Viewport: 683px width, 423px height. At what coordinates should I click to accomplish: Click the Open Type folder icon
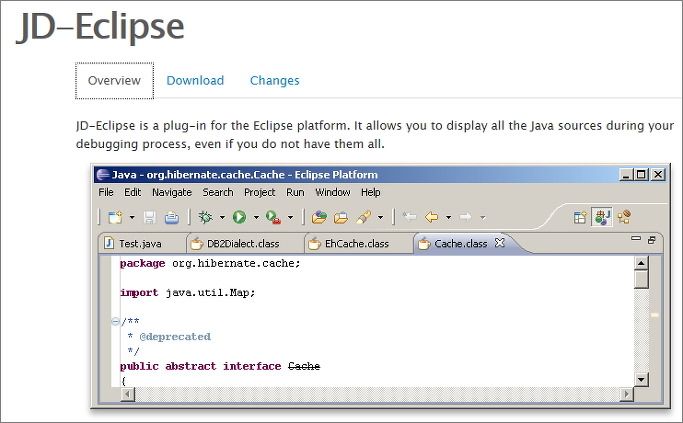click(x=341, y=217)
